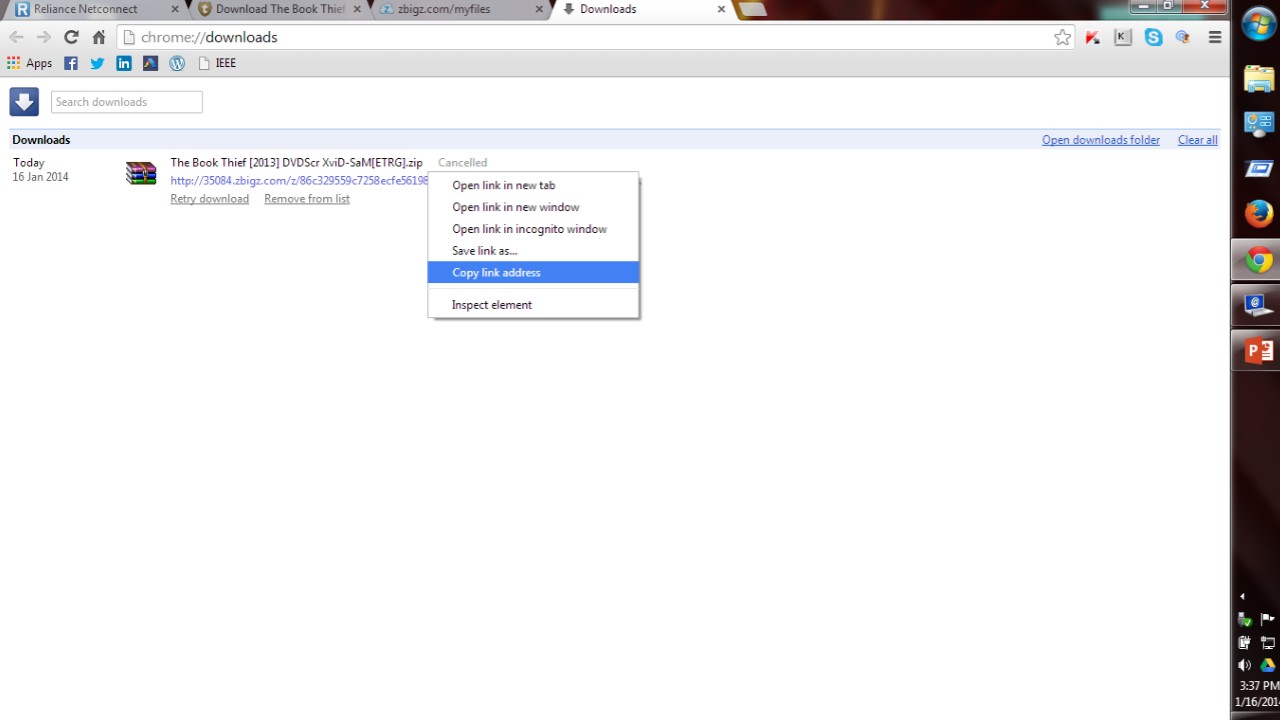Open Twitter bookmark icon

pyautogui.click(x=97, y=63)
